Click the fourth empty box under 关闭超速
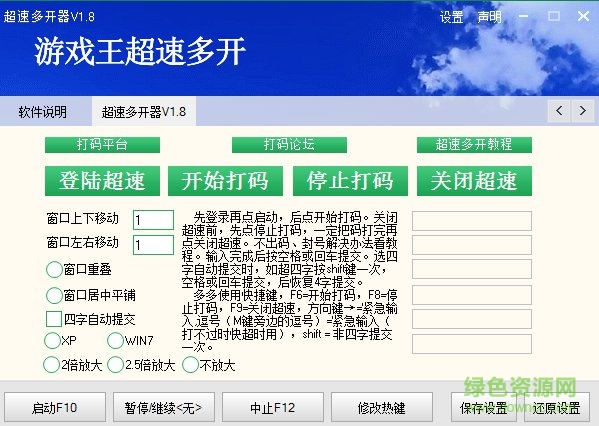The width and height of the screenshot is (599, 426). 472,295
